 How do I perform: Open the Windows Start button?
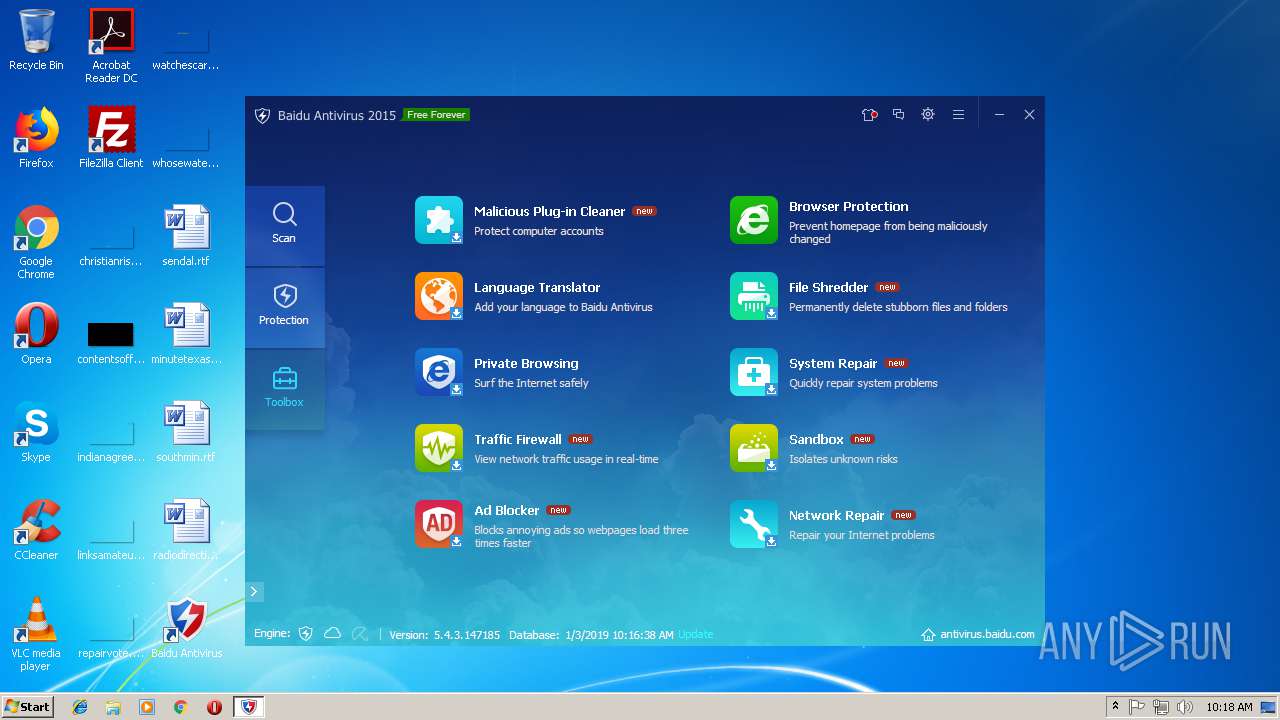point(27,706)
